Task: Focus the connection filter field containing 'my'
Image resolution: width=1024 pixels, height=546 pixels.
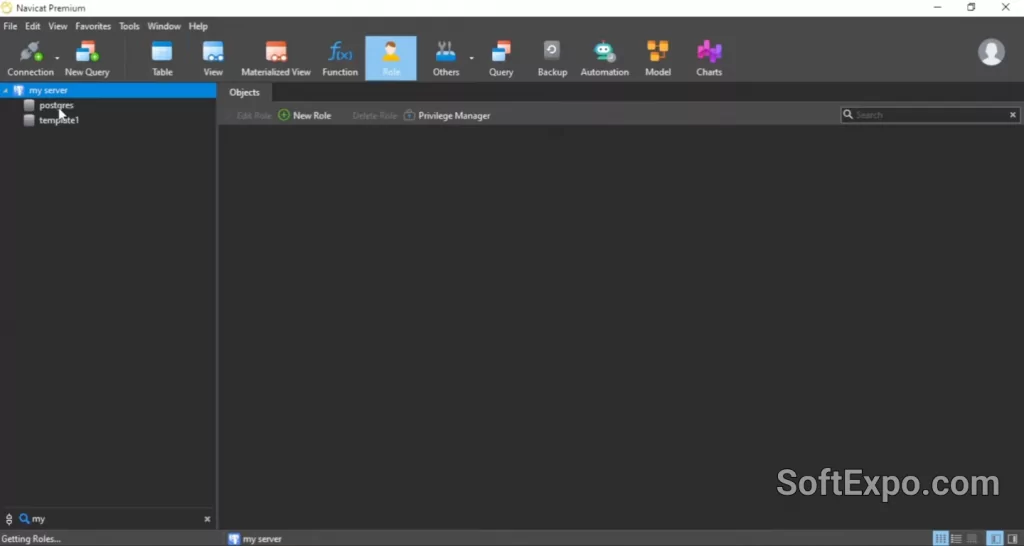Action: click(116, 519)
